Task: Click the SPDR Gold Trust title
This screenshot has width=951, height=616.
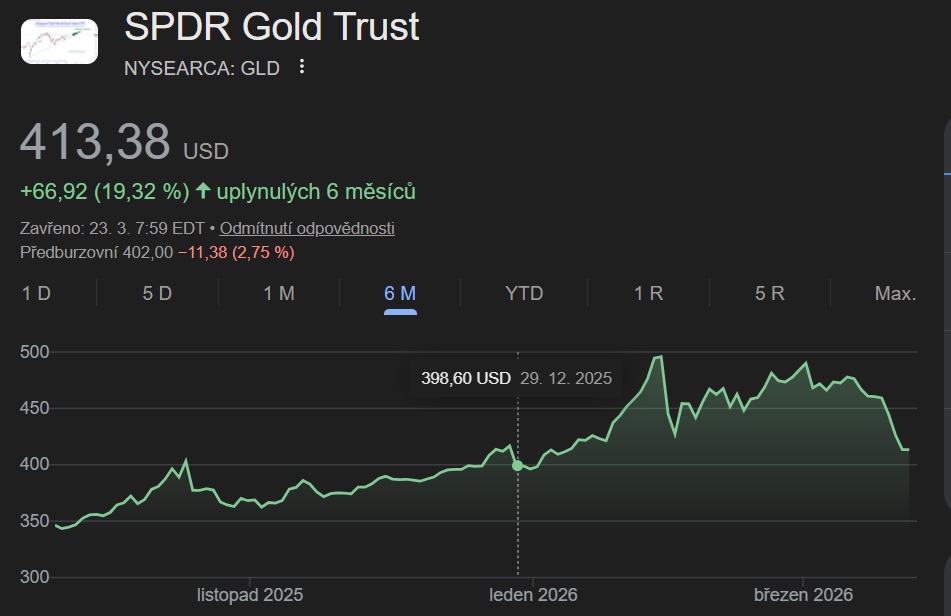Action: point(271,27)
